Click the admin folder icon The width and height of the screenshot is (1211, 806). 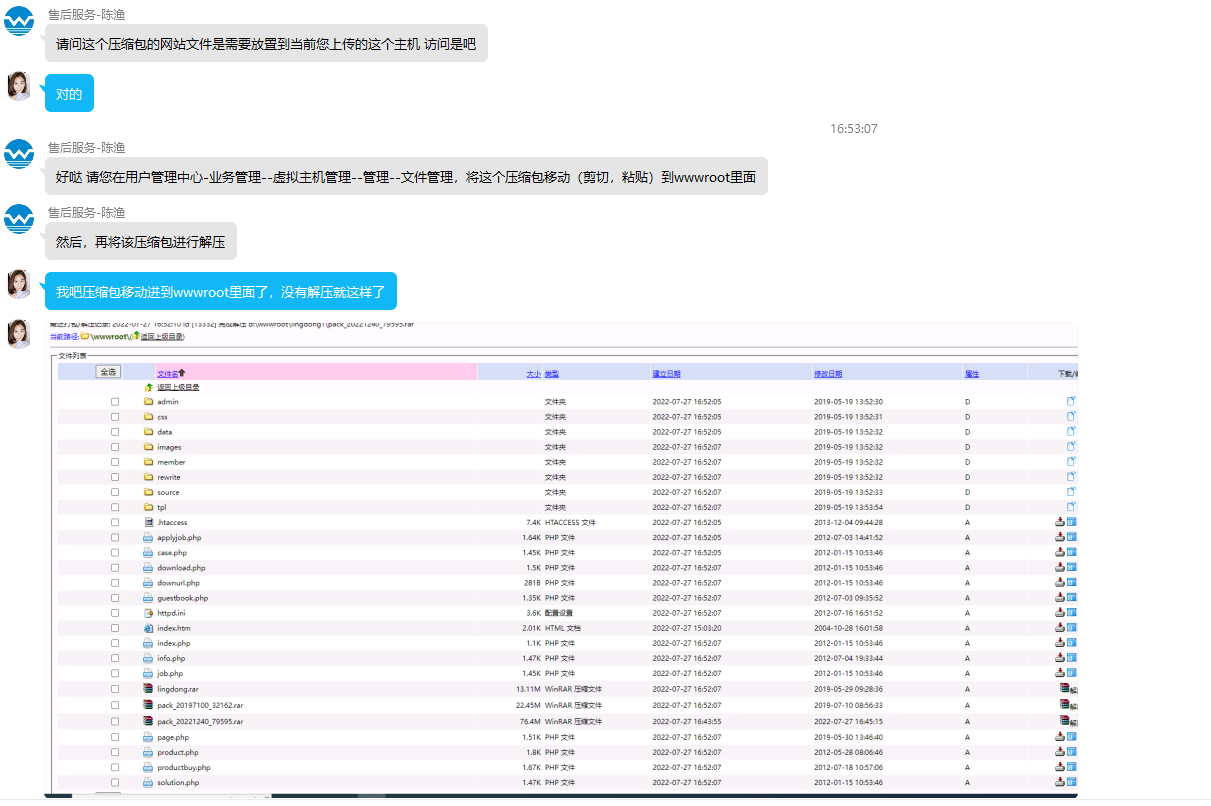148,402
